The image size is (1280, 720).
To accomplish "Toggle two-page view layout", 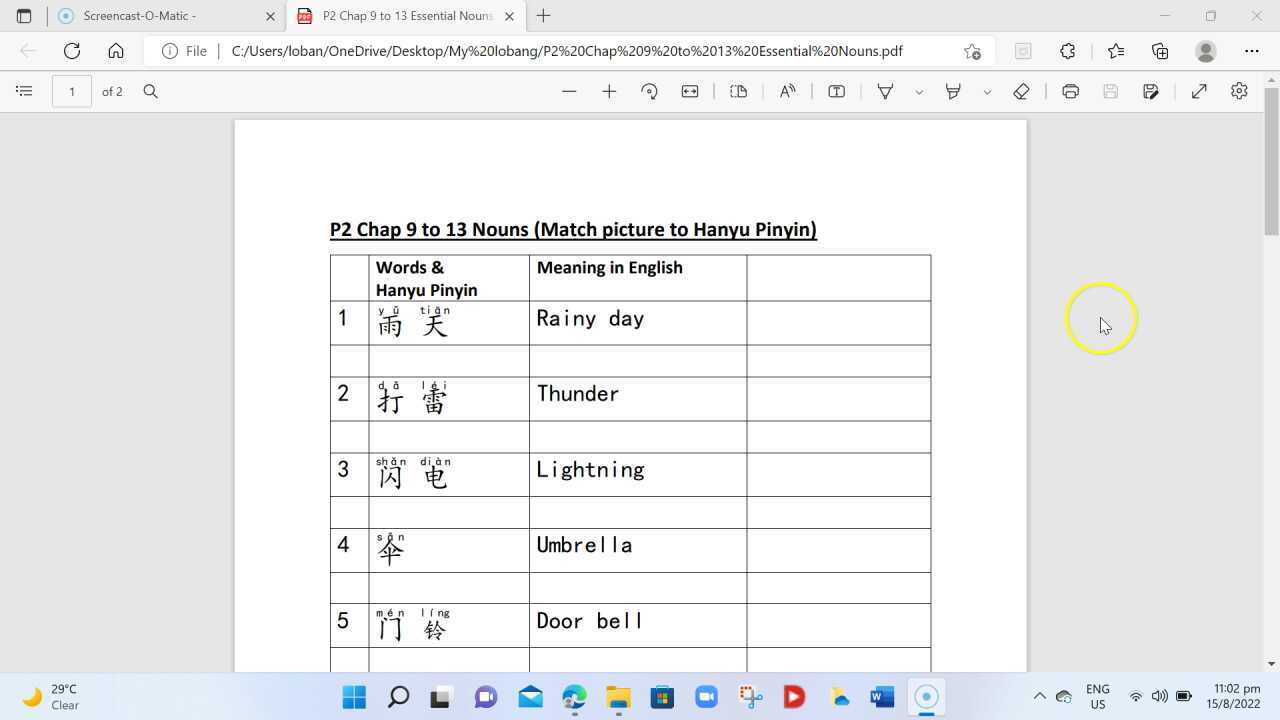I will [738, 91].
